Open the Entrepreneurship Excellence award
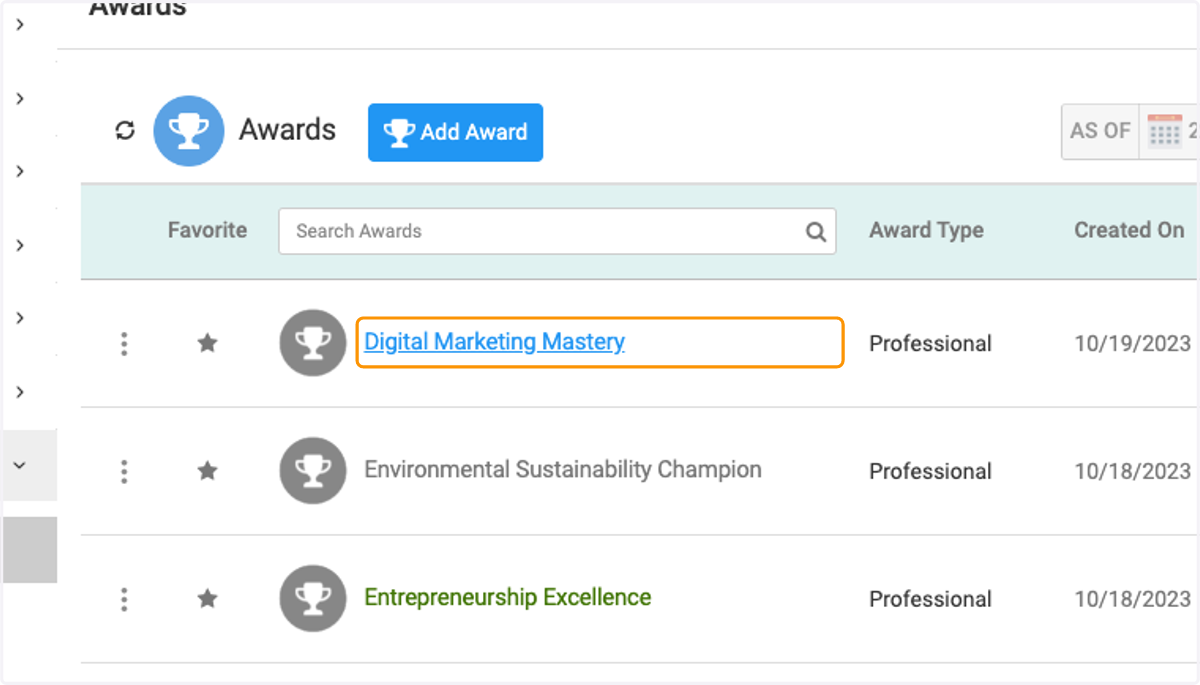1200x685 pixels. tap(508, 597)
